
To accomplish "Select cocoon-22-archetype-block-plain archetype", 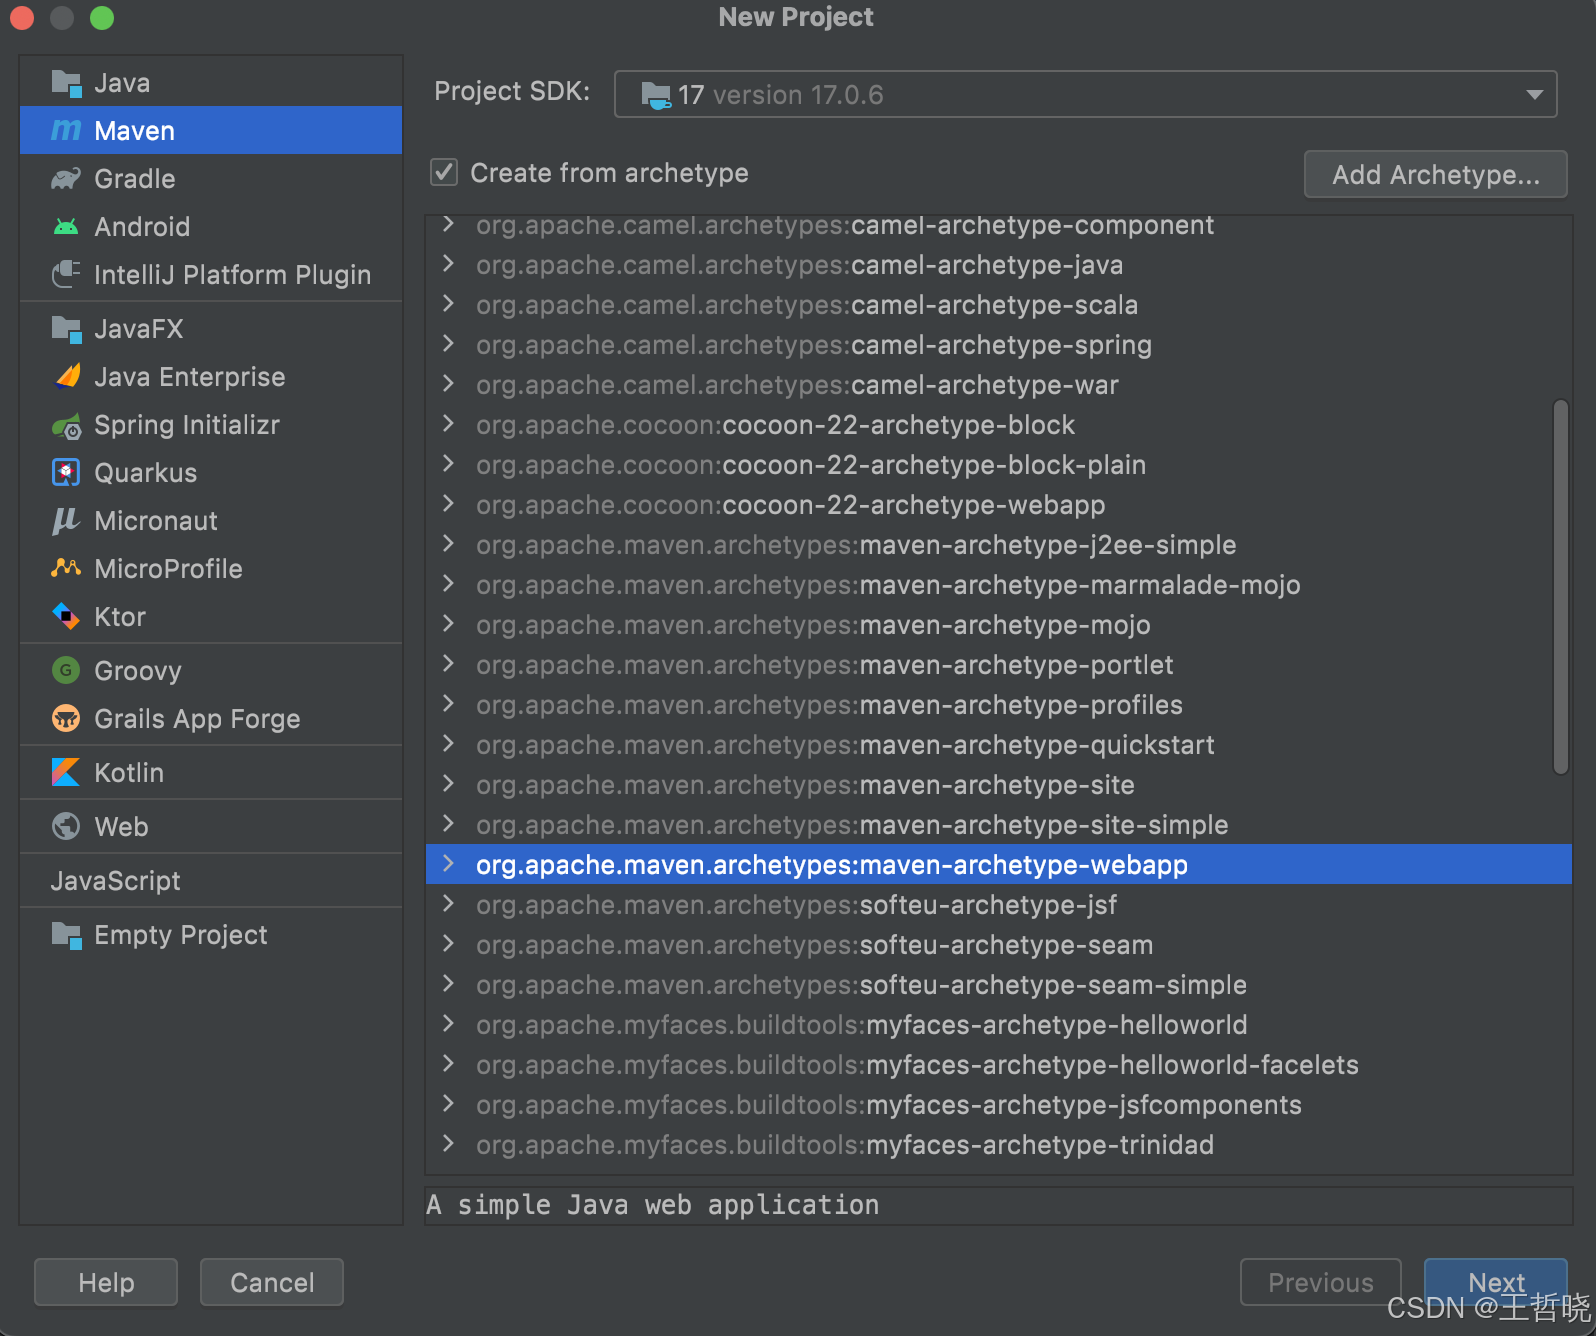I will click(x=999, y=465).
